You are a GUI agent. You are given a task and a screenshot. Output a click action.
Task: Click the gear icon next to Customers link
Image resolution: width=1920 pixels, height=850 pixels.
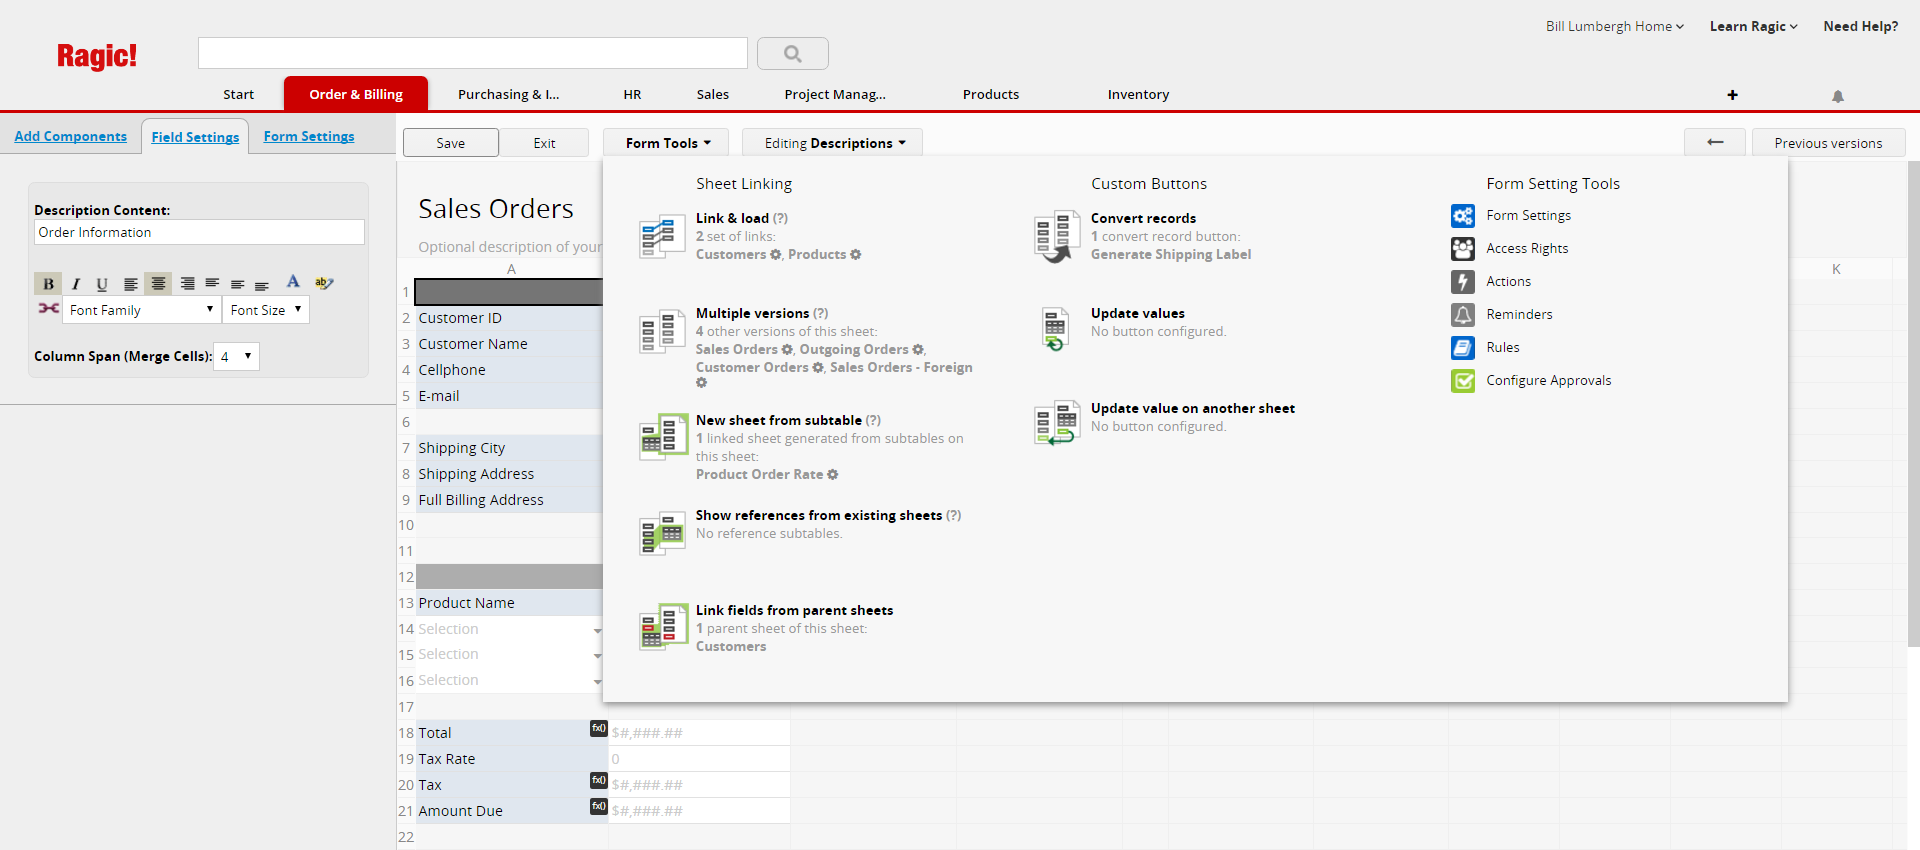pyautogui.click(x=776, y=255)
